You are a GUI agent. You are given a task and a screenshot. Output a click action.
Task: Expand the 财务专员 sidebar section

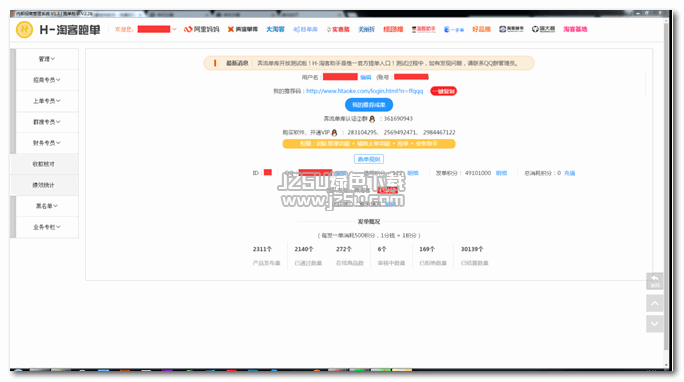click(x=47, y=143)
